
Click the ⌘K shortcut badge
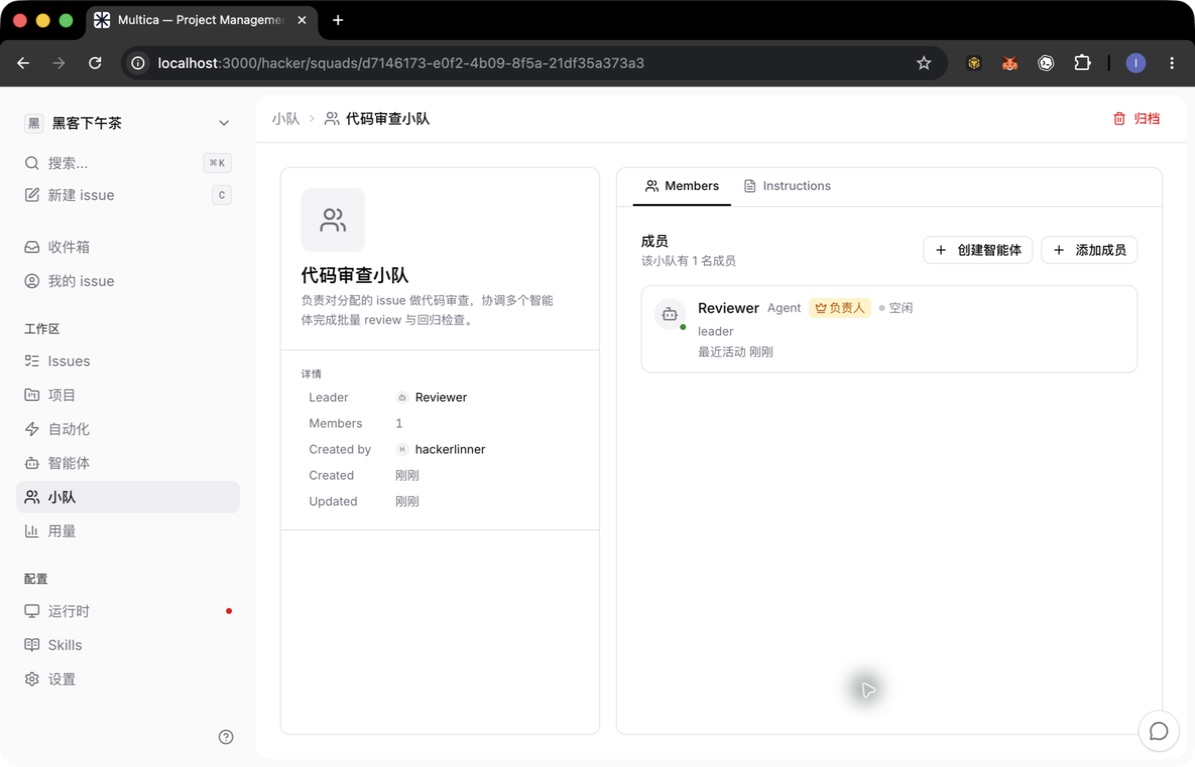point(217,163)
